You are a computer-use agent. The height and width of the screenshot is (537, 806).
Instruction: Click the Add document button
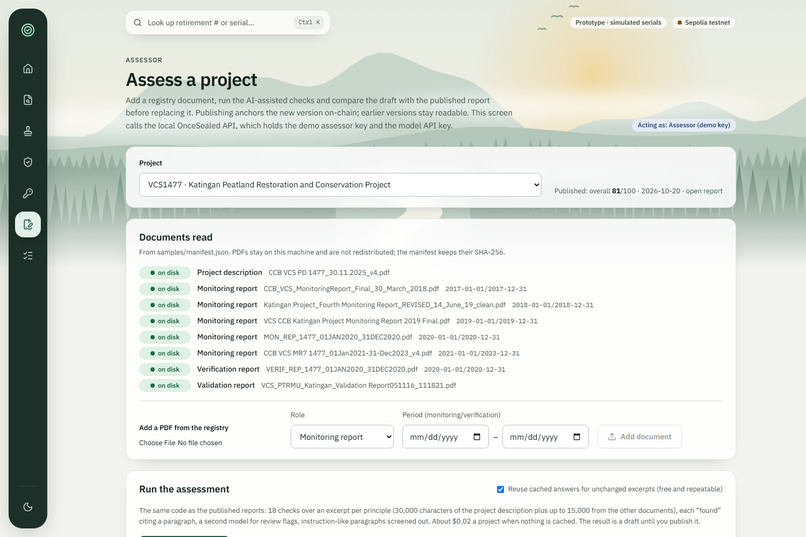click(639, 437)
